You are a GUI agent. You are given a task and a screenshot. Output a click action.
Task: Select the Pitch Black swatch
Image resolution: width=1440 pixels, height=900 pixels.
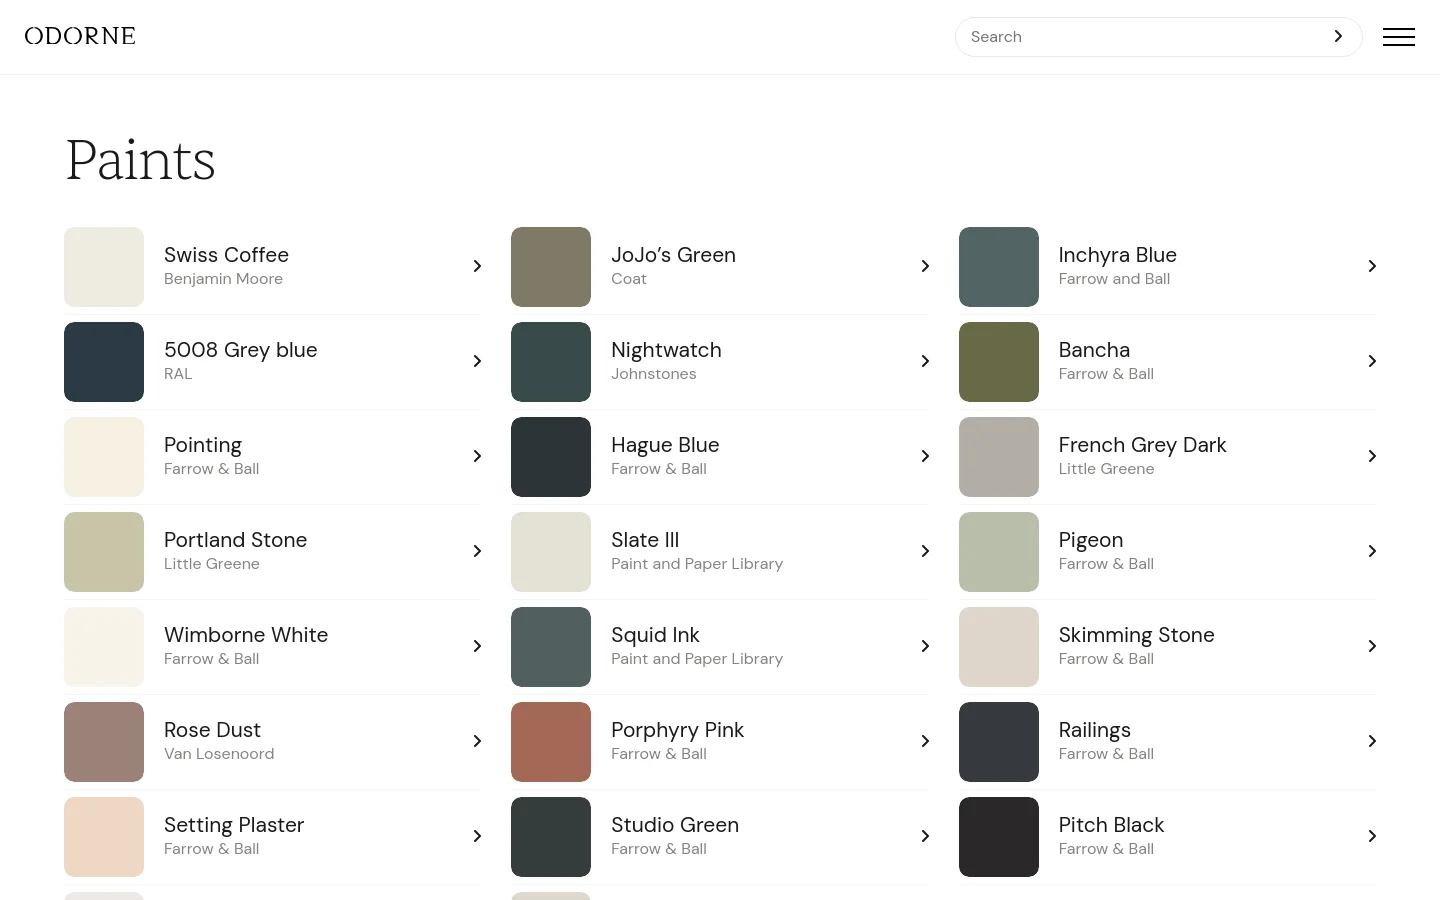click(999, 837)
